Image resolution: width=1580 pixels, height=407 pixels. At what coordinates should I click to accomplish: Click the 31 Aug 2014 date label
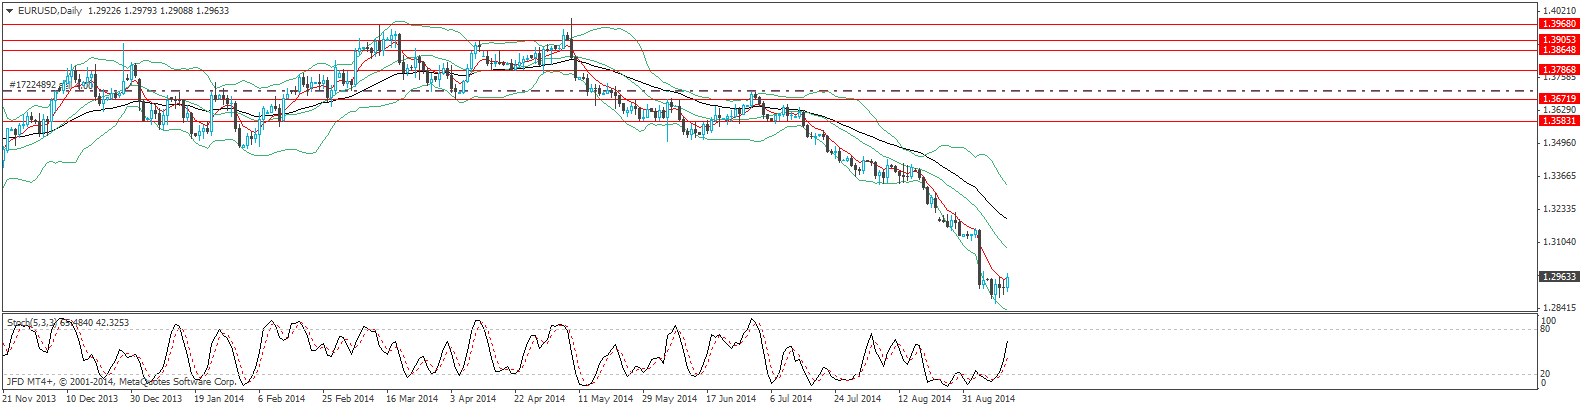(x=987, y=399)
